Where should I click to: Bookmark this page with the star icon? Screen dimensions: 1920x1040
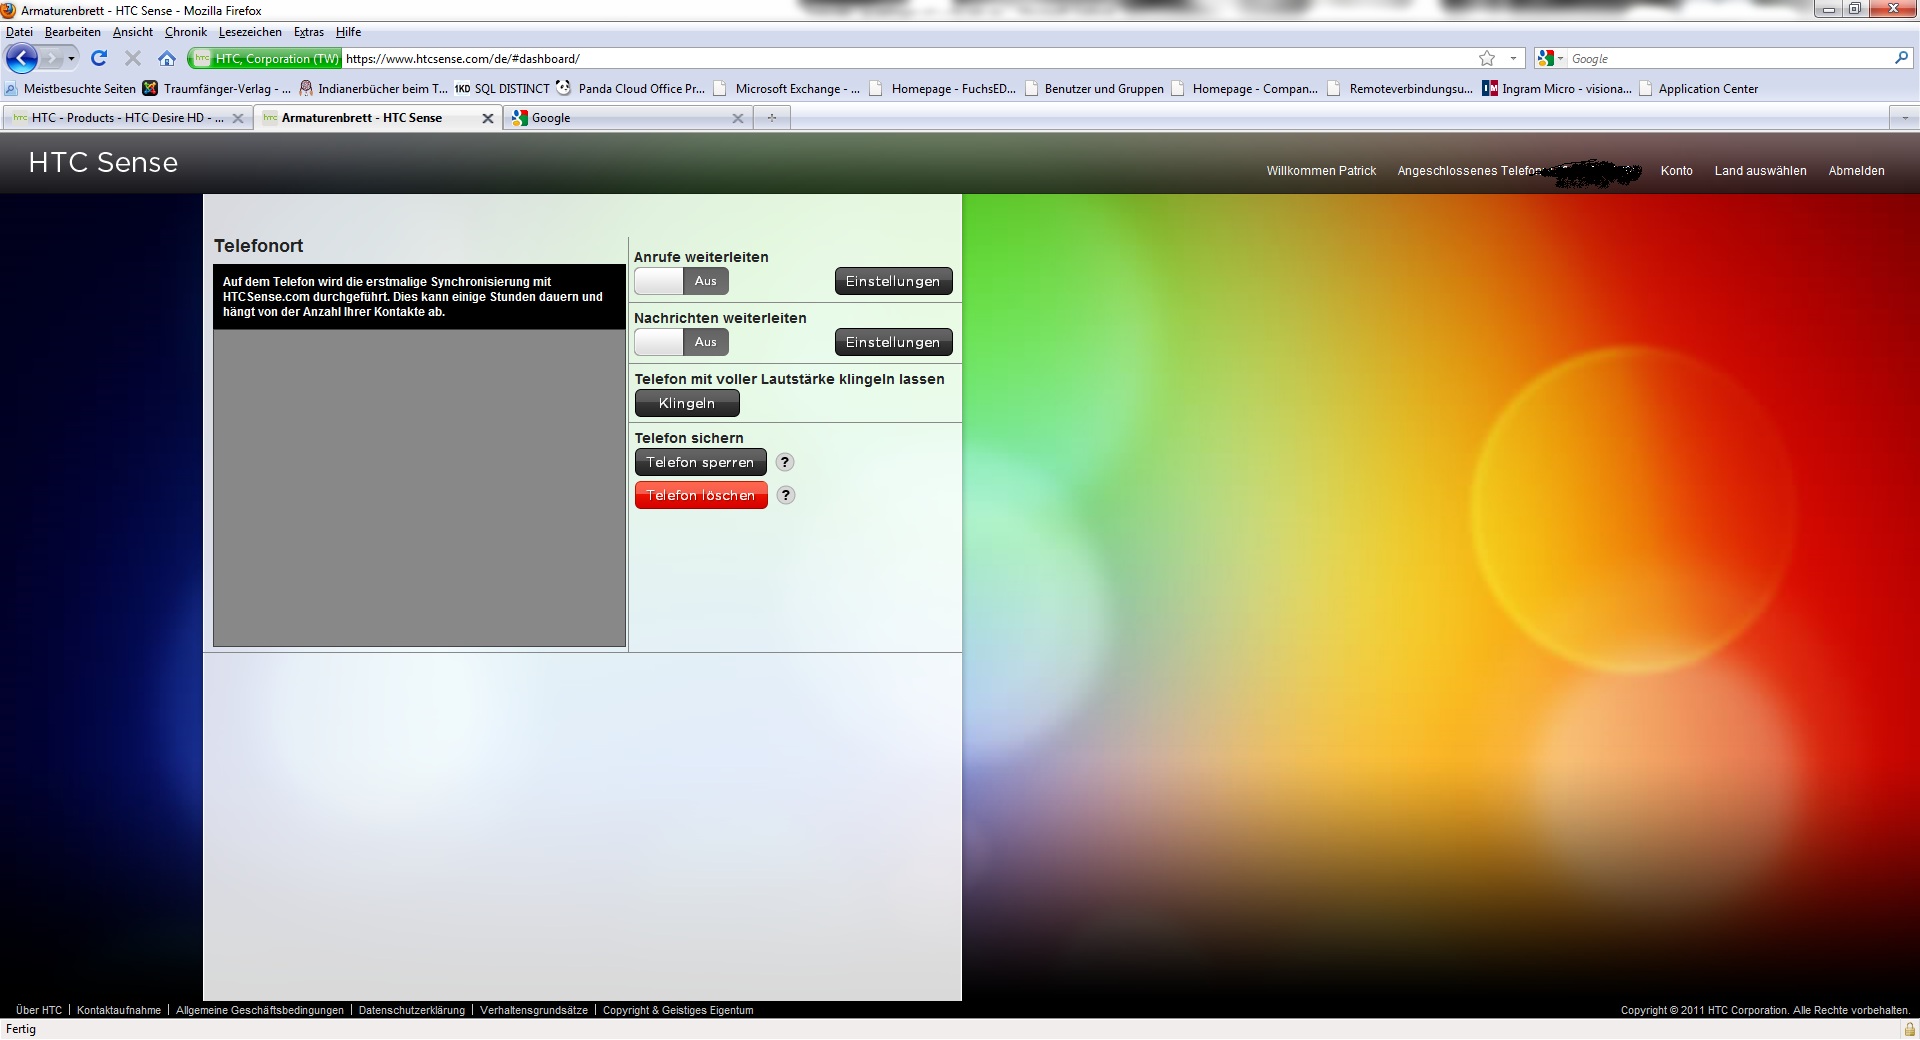(1487, 59)
